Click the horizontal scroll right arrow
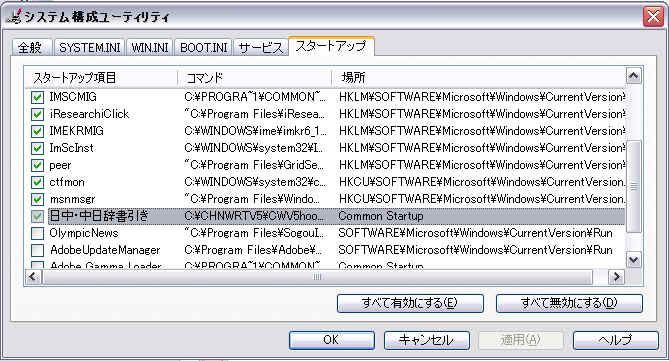 (616, 277)
